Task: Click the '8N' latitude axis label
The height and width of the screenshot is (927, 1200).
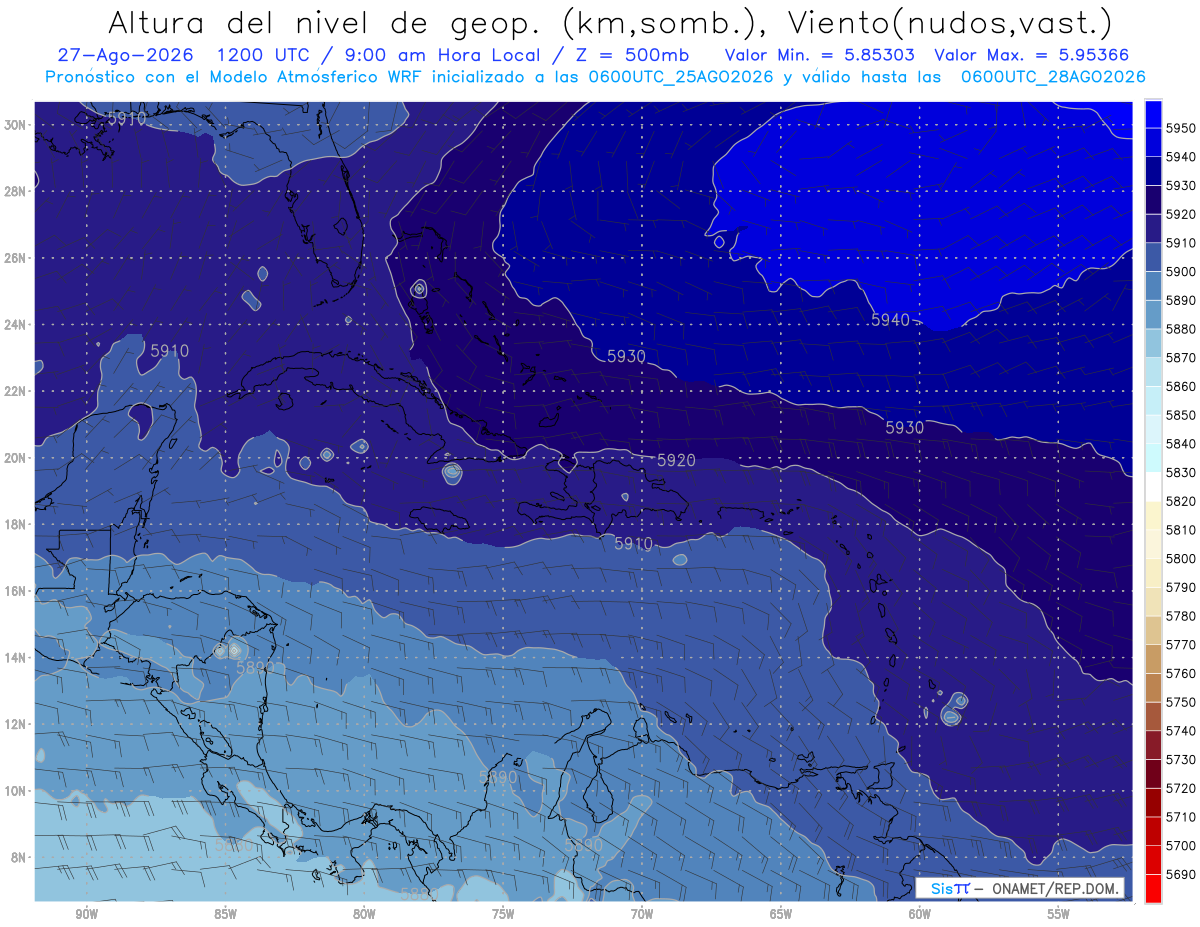Action: pos(18,858)
